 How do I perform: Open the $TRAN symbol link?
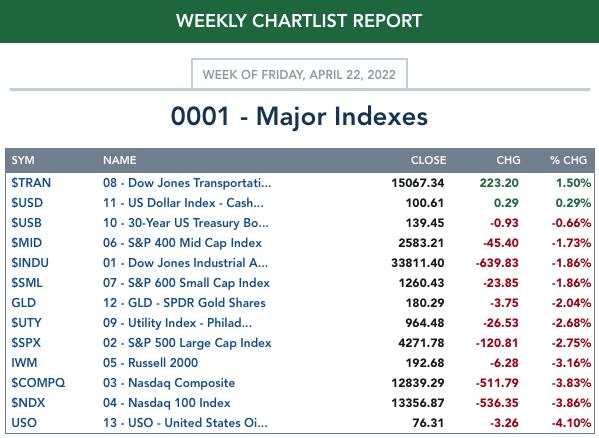pyautogui.click(x=31, y=183)
